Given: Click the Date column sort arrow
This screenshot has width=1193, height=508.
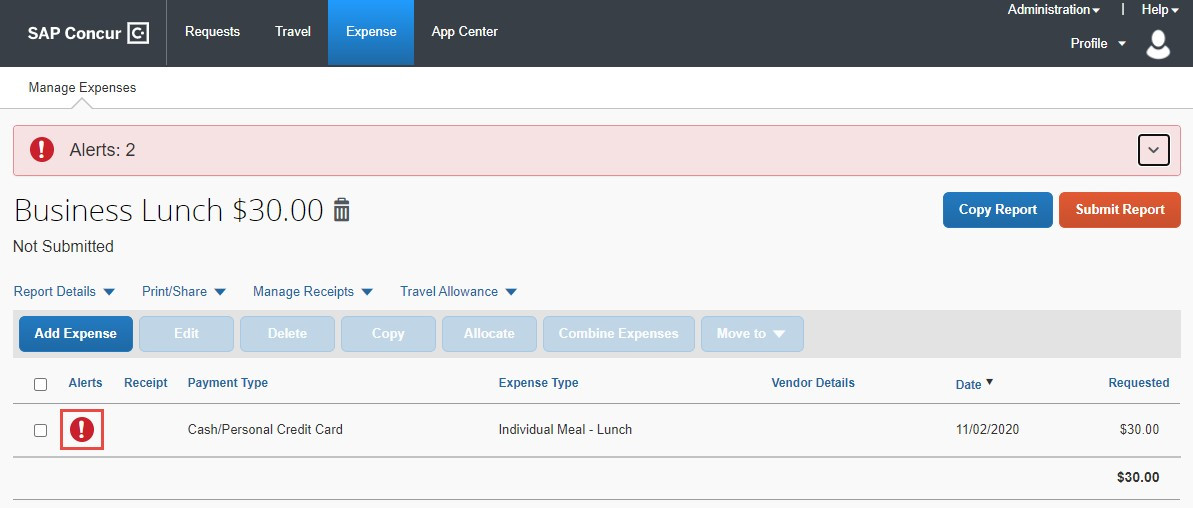Looking at the screenshot, I should click(x=989, y=382).
